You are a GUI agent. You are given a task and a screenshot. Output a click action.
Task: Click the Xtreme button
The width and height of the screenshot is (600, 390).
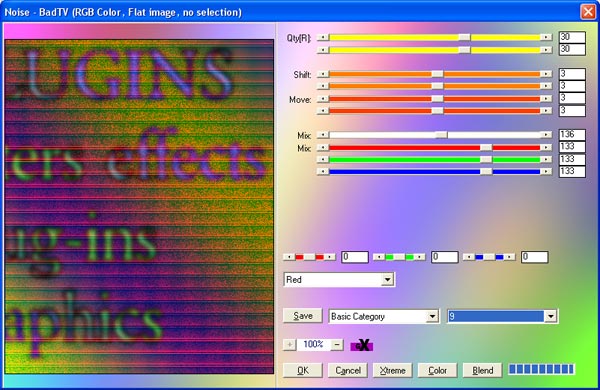[393, 370]
